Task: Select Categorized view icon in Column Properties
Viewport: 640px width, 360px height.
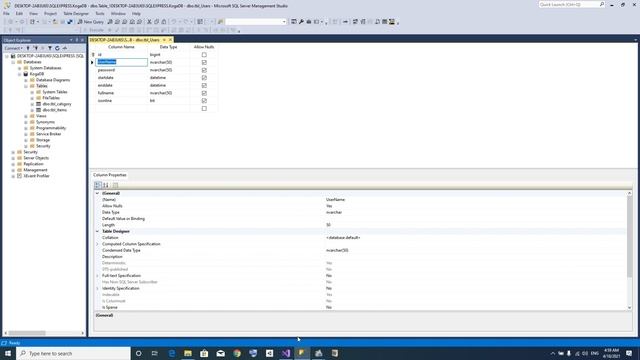Action: click(98, 185)
